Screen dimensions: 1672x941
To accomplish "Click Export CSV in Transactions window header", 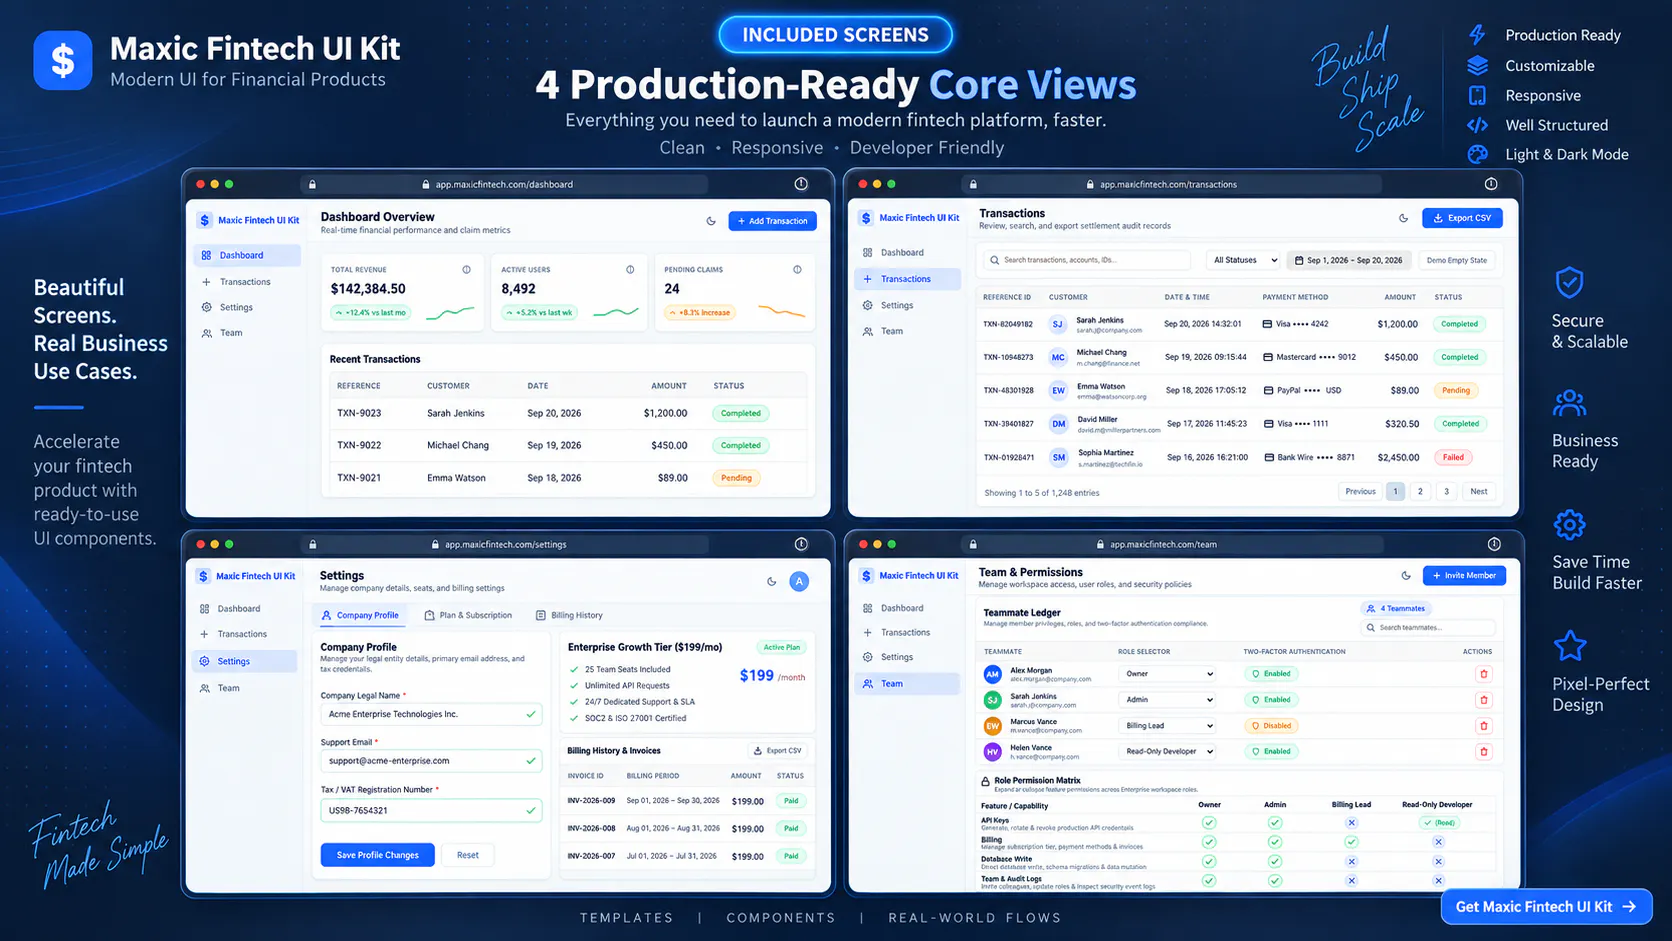I will click(x=1462, y=218).
